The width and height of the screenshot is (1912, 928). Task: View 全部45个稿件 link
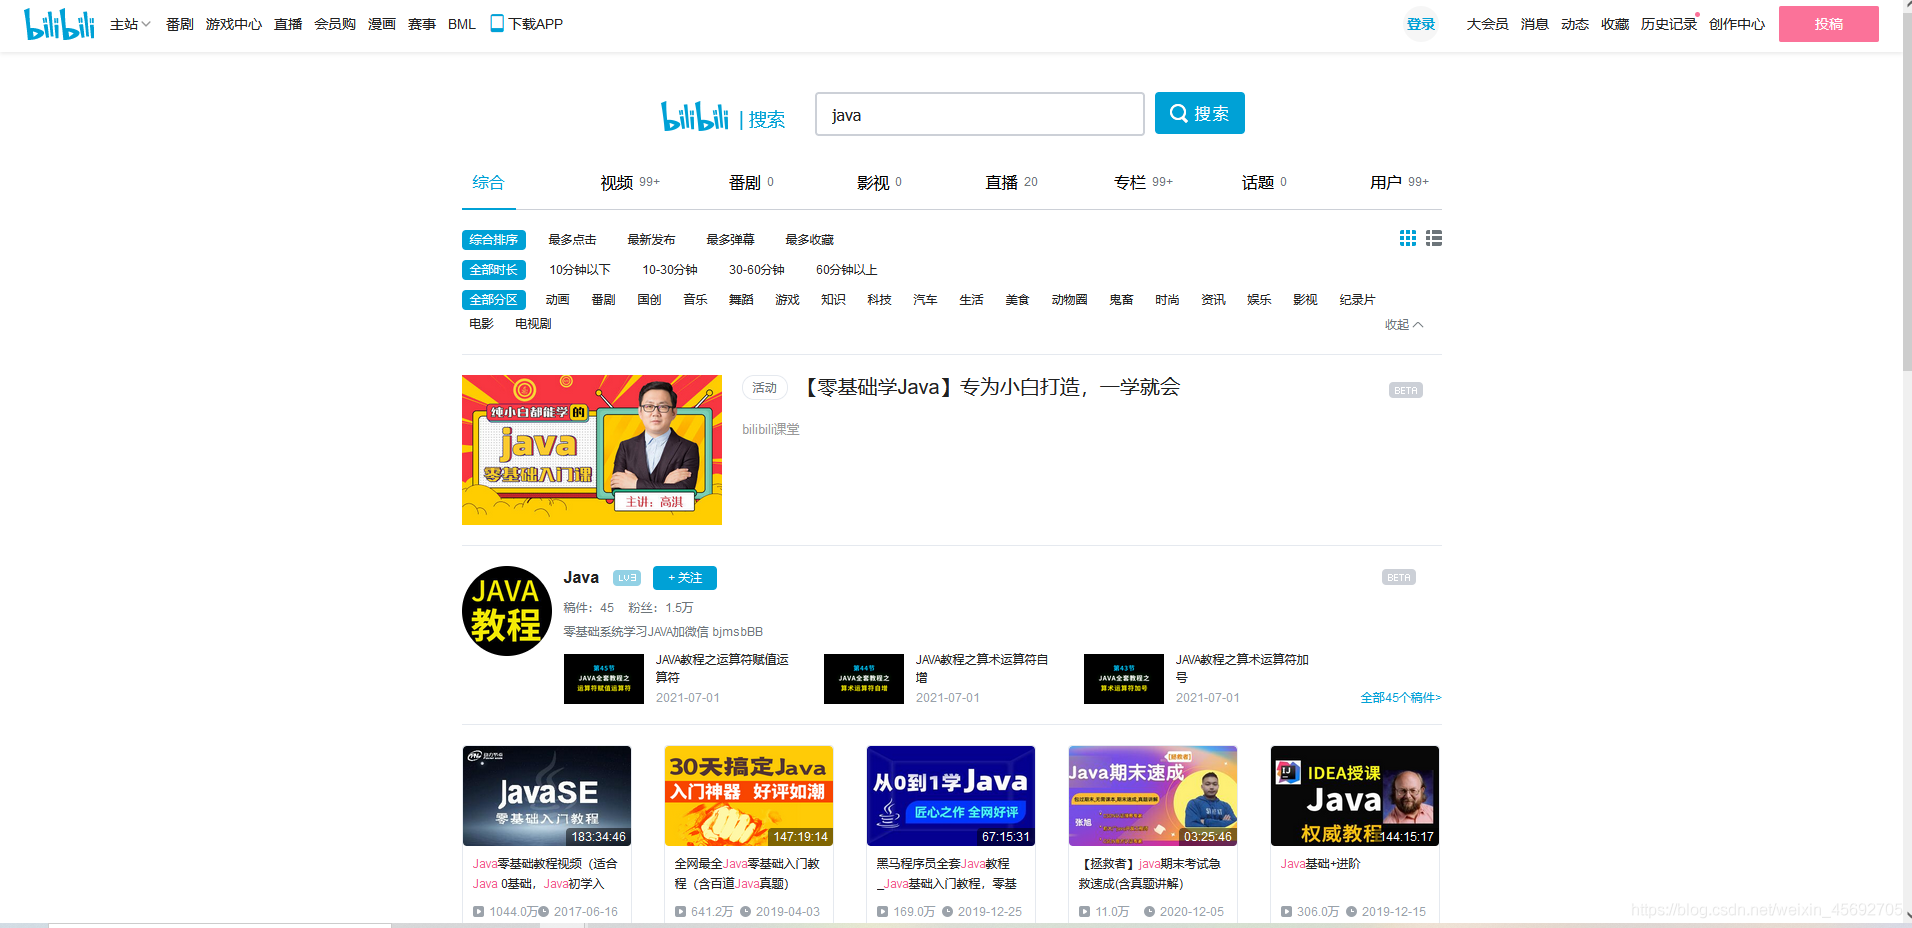pyautogui.click(x=1400, y=698)
